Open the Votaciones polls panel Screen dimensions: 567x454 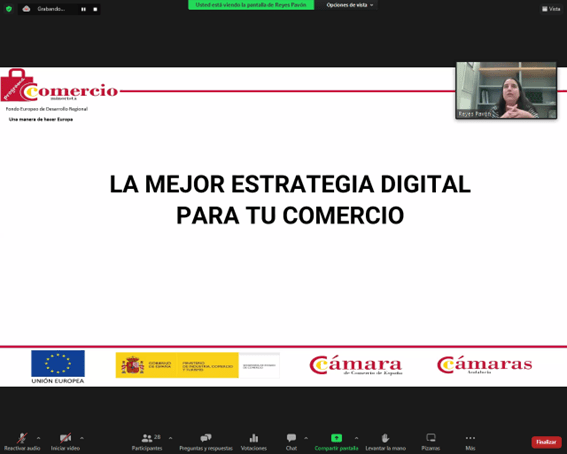pos(254,442)
